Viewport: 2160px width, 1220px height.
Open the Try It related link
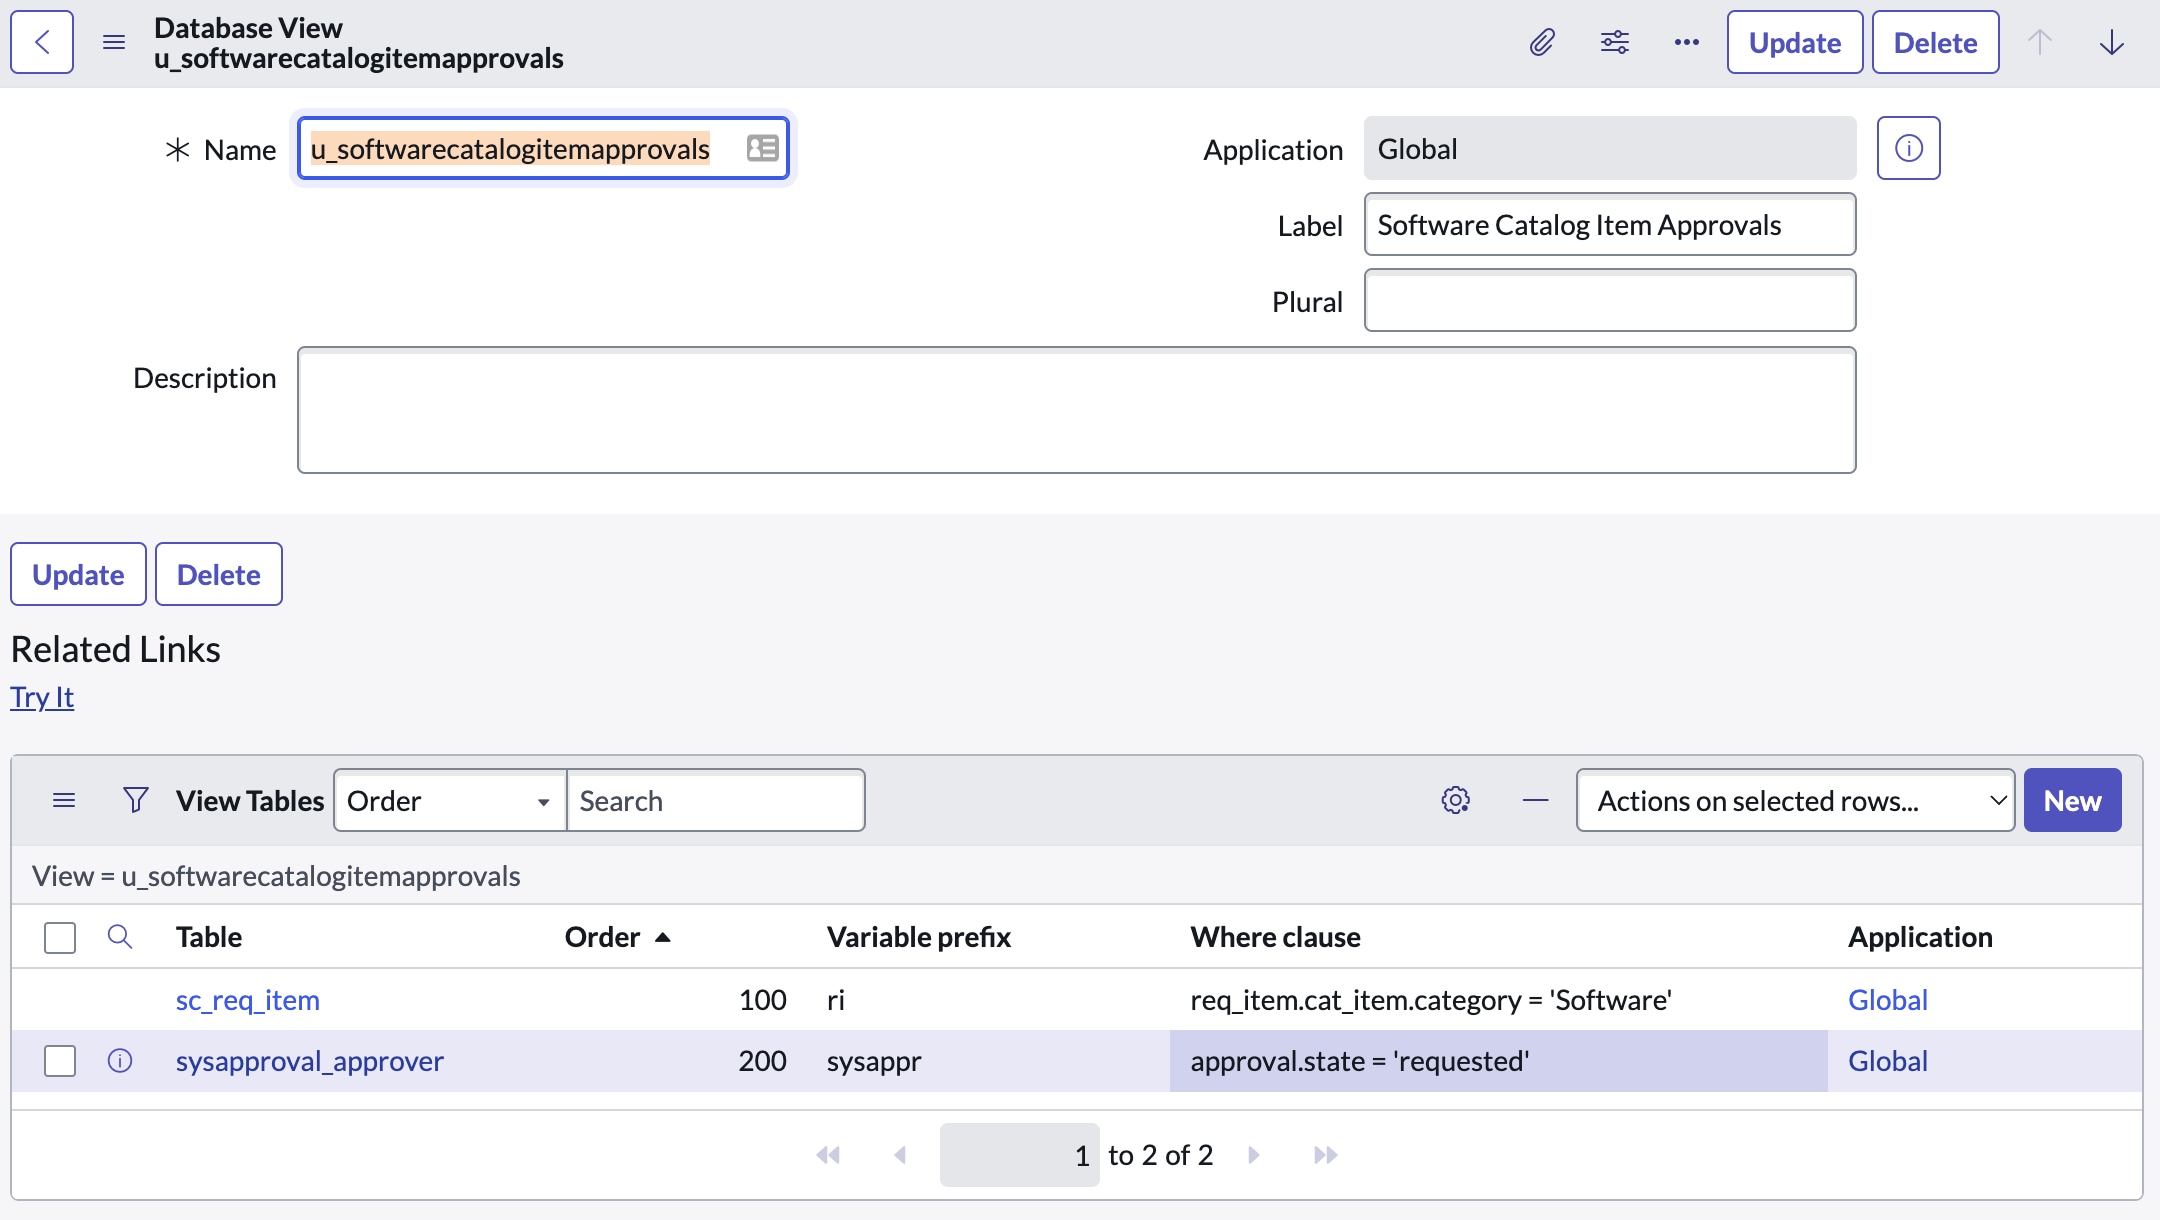click(x=42, y=697)
